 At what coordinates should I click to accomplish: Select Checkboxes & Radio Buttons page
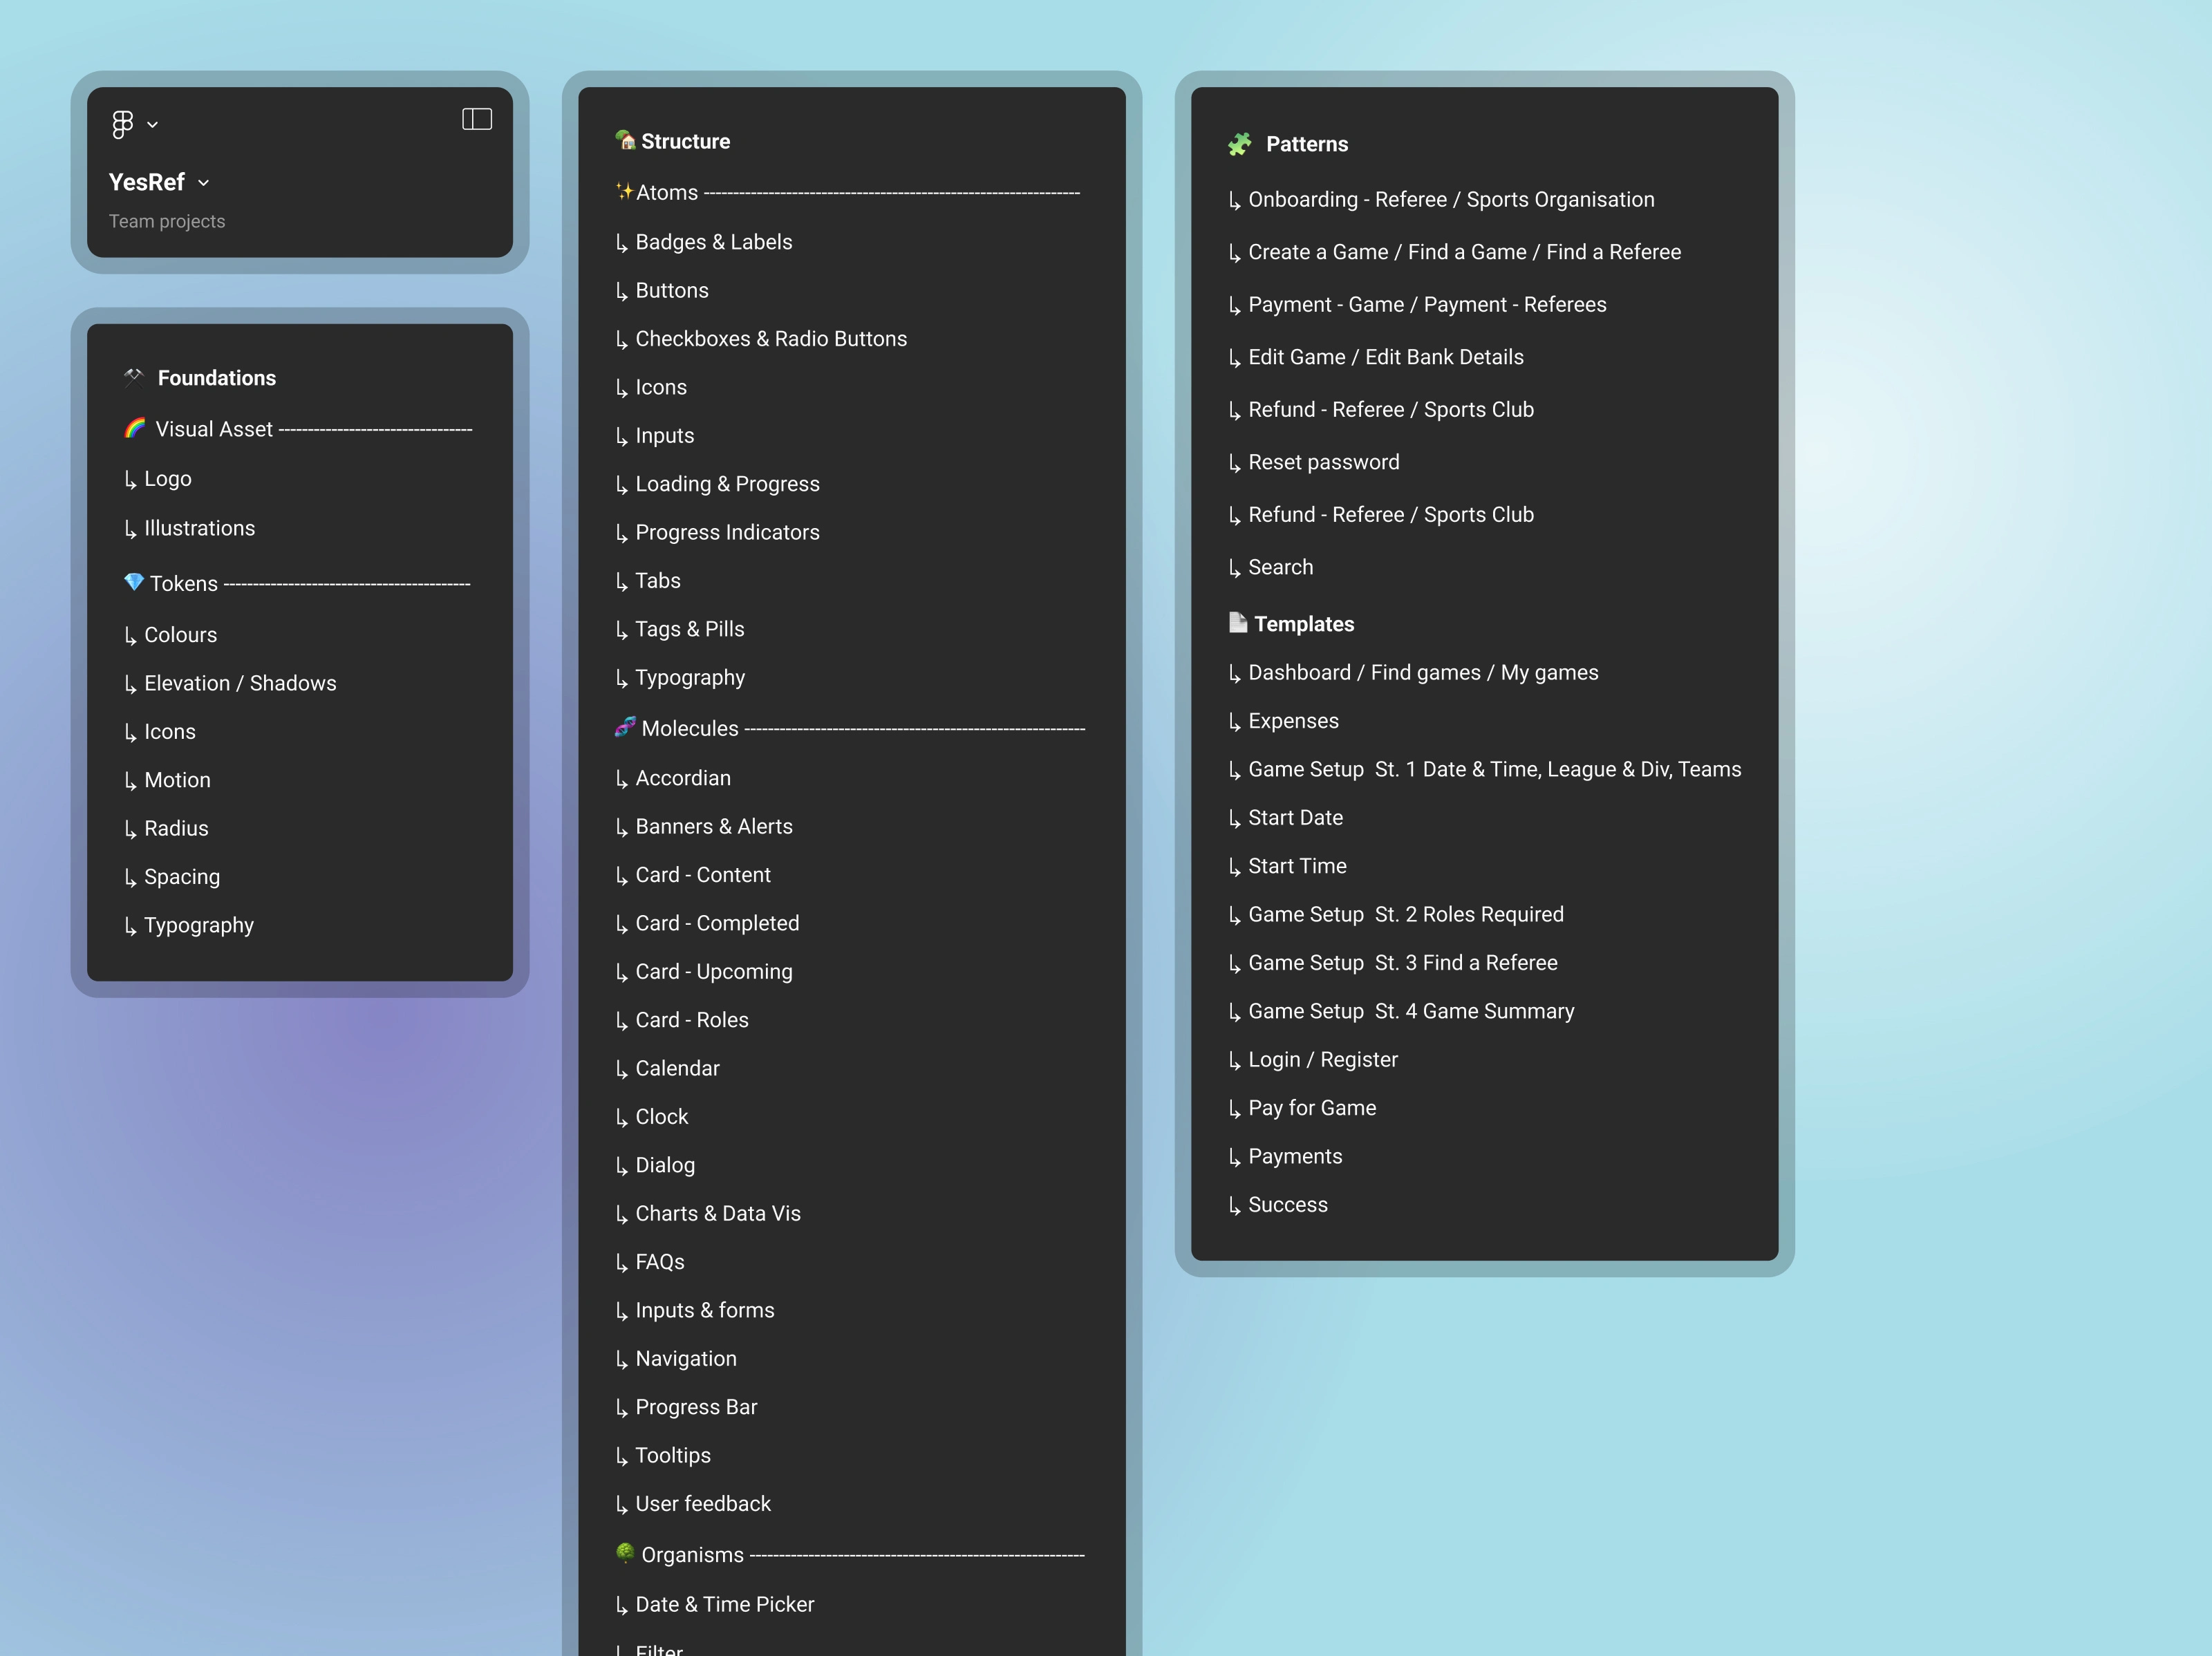click(x=771, y=339)
